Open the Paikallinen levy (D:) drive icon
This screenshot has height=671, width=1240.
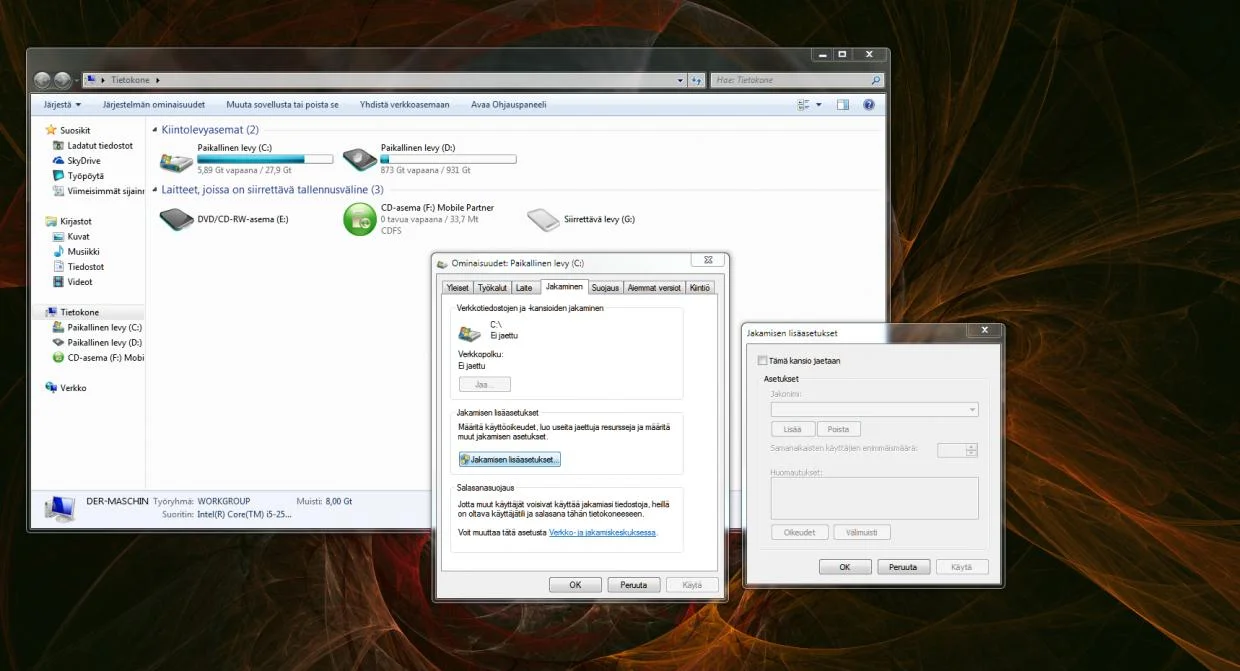click(360, 160)
